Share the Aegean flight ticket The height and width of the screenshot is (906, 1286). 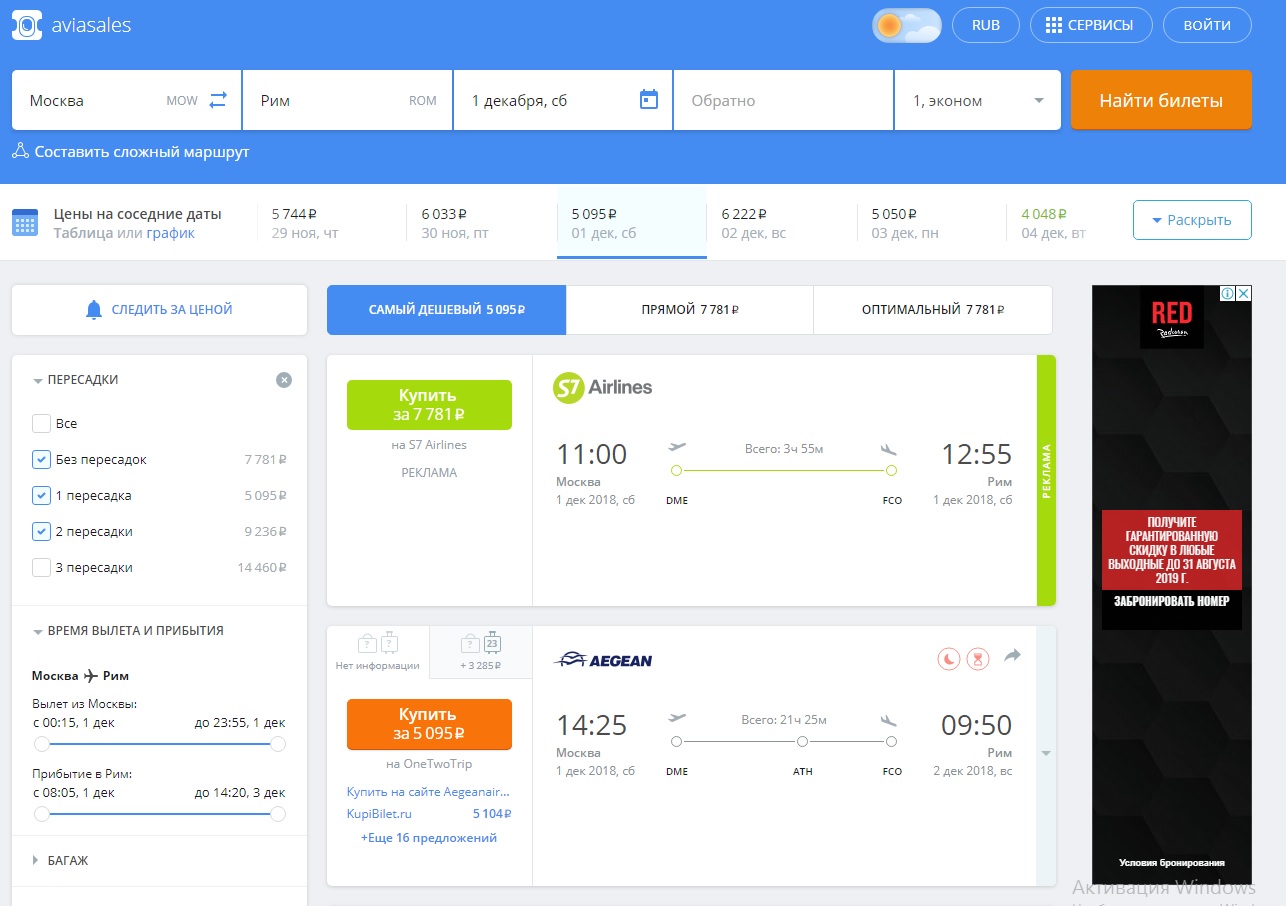click(1012, 656)
